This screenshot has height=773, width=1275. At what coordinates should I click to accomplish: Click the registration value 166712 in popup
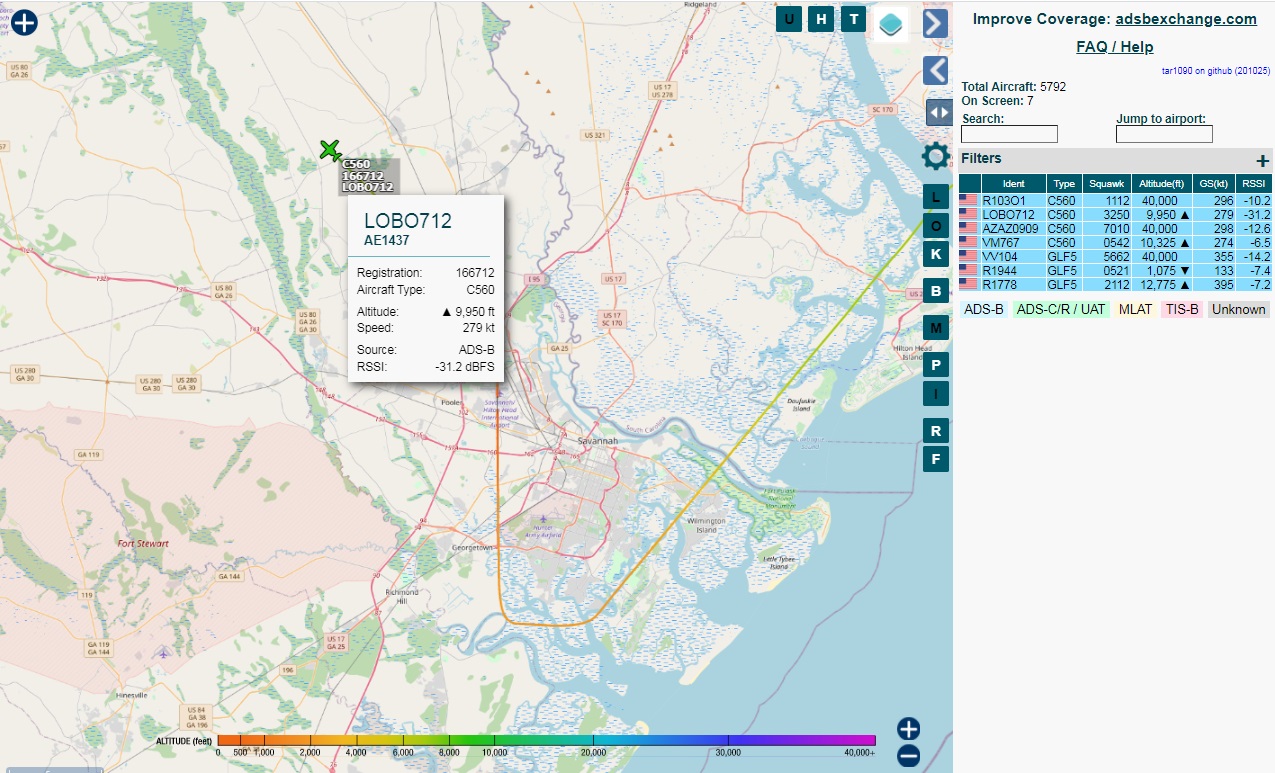pyautogui.click(x=475, y=273)
